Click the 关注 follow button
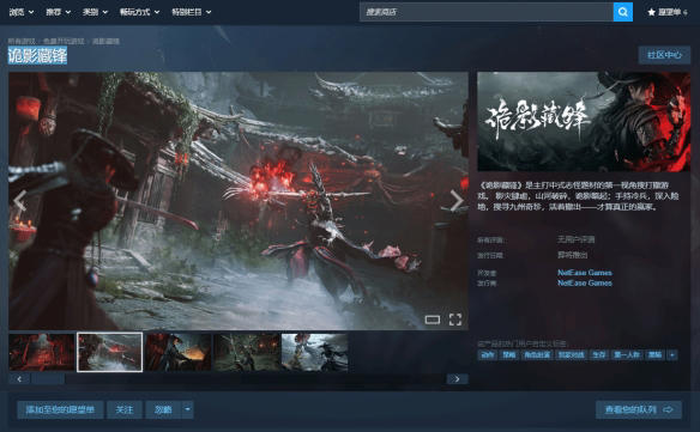Viewport: 700px width, 432px height. (x=125, y=409)
